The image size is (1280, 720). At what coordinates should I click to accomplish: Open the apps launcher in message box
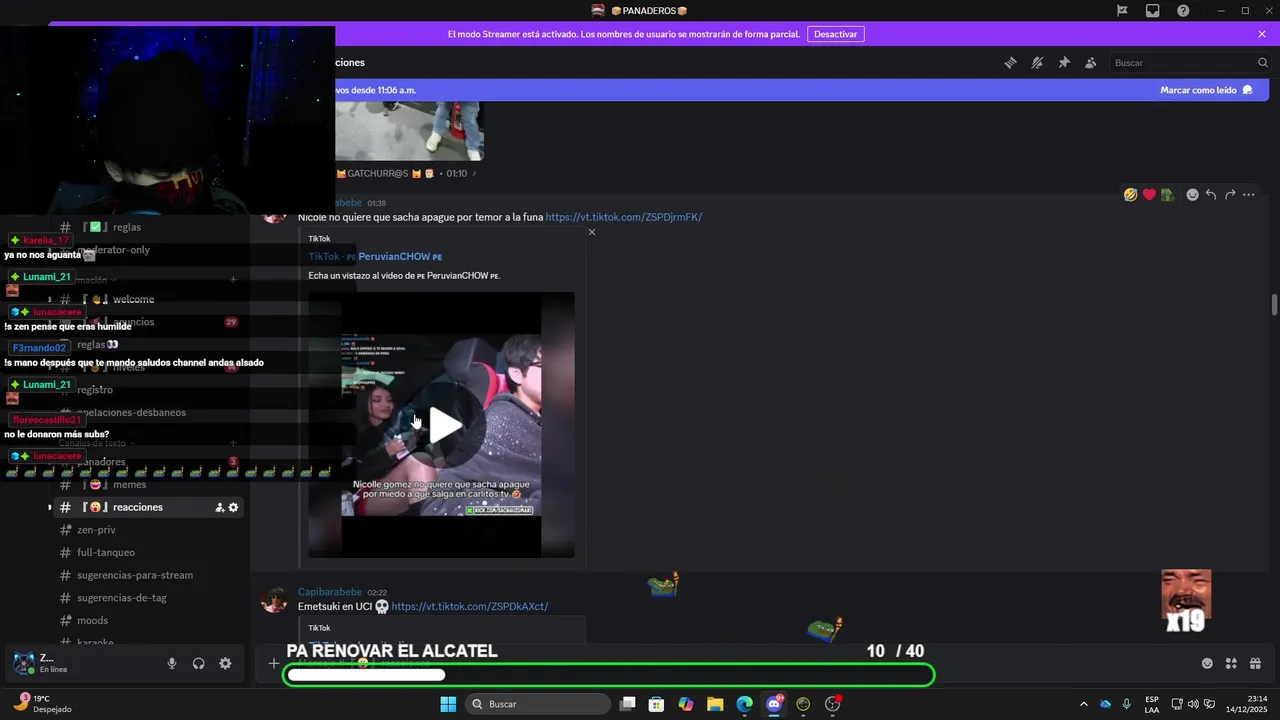(1231, 664)
